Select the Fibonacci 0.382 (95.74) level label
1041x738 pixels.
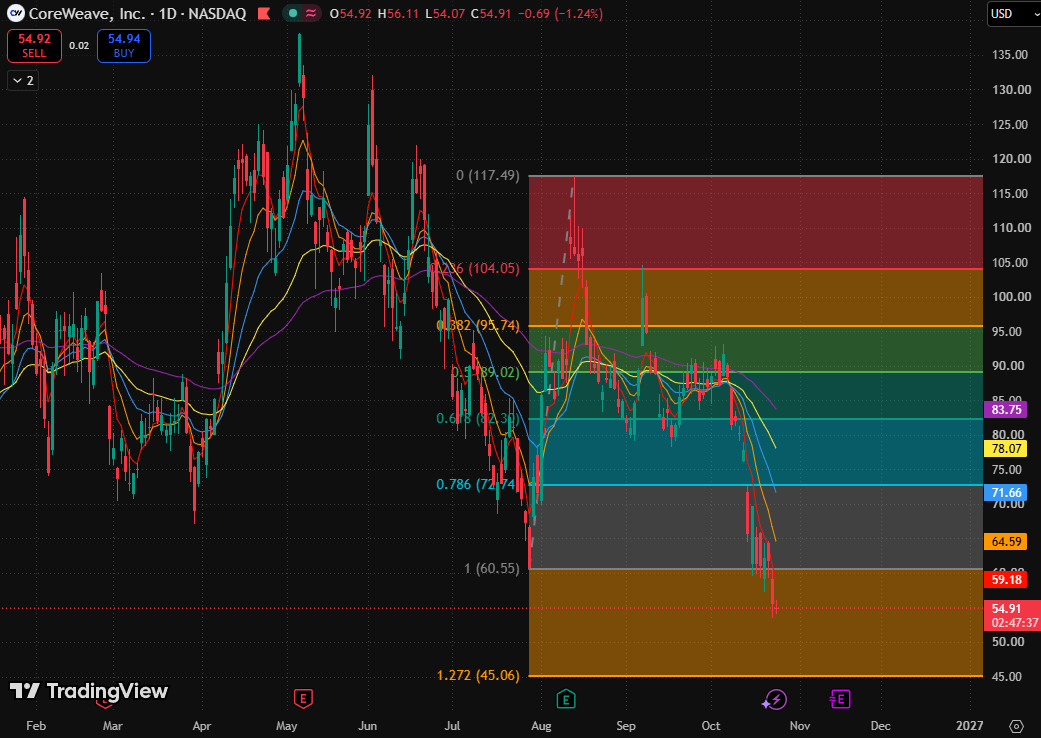[477, 325]
